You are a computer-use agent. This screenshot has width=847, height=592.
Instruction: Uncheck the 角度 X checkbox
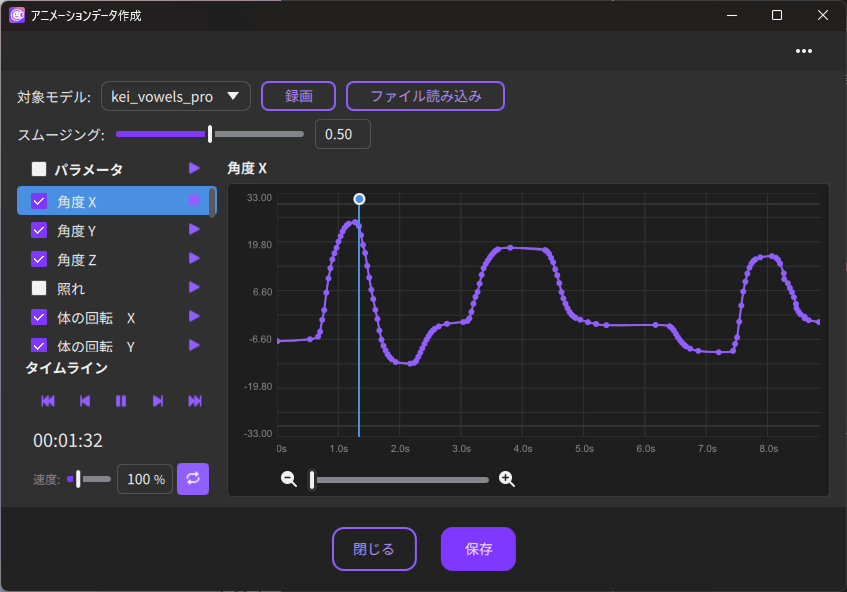(x=40, y=201)
